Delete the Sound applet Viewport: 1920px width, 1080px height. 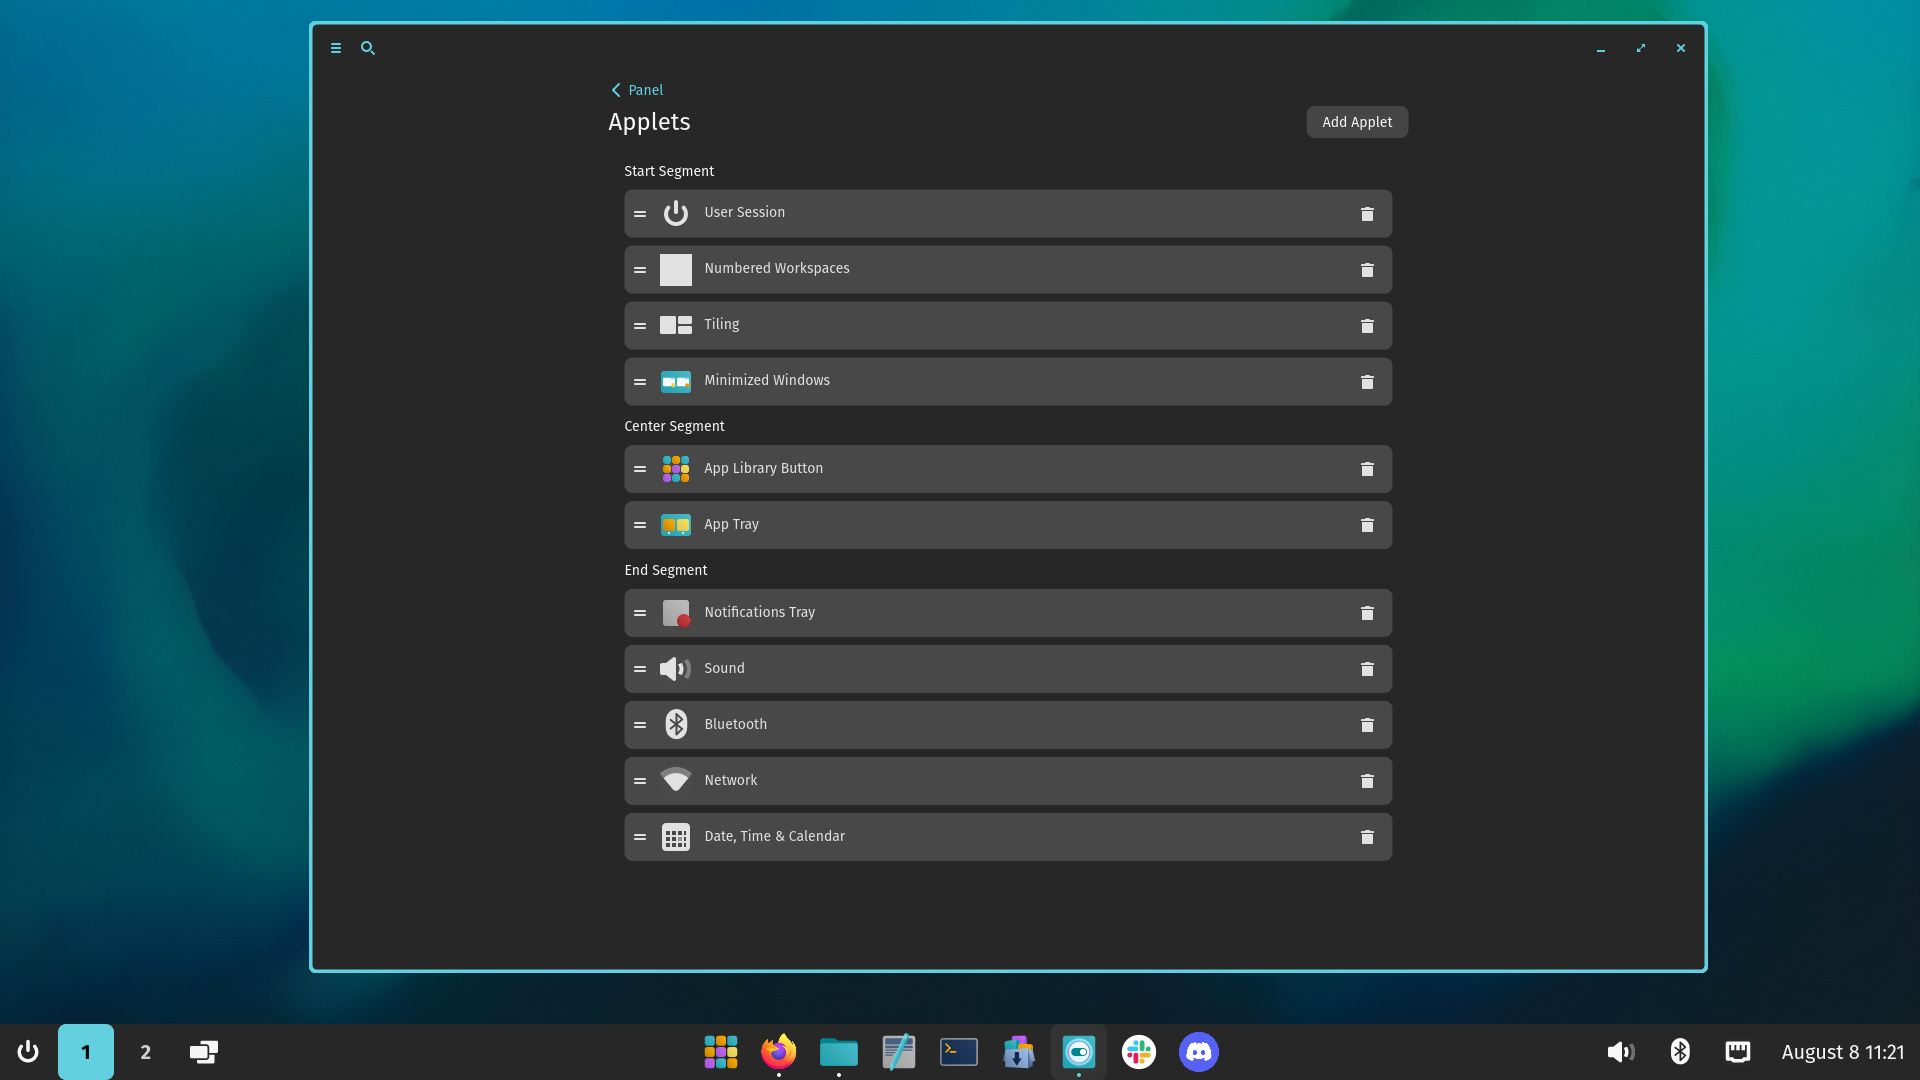point(1367,668)
